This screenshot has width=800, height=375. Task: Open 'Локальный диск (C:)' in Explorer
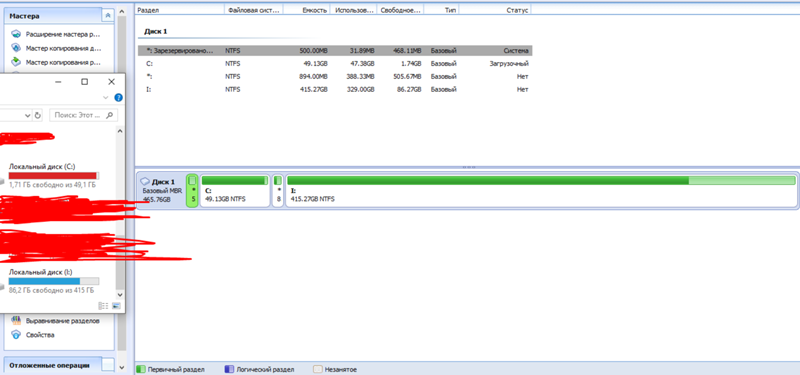(x=42, y=166)
